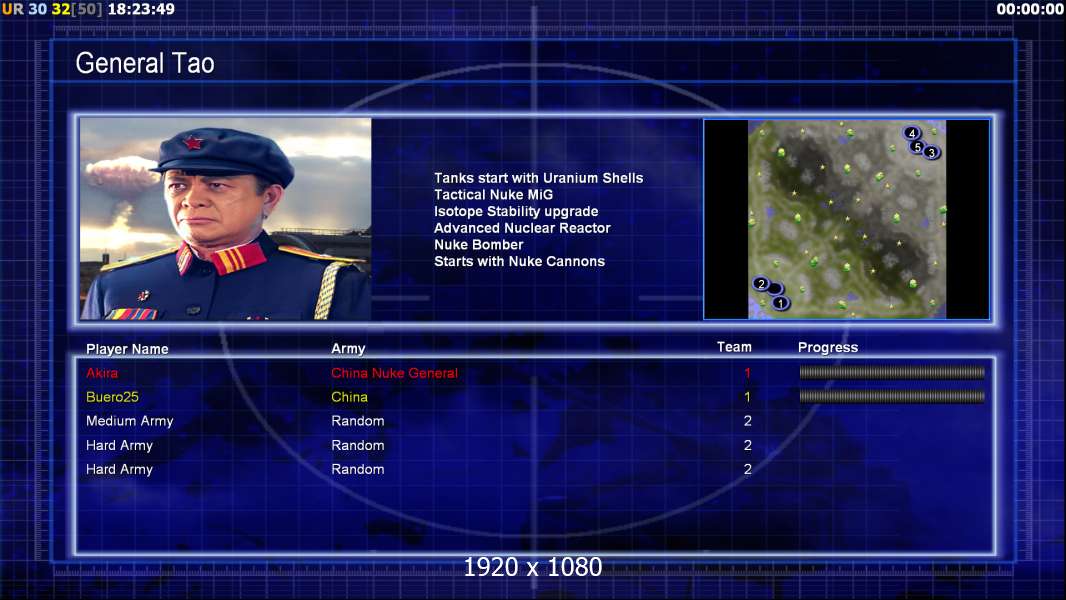Click 'Tanks start with Uranium Shells' text
The image size is (1066, 600).
[x=538, y=178]
